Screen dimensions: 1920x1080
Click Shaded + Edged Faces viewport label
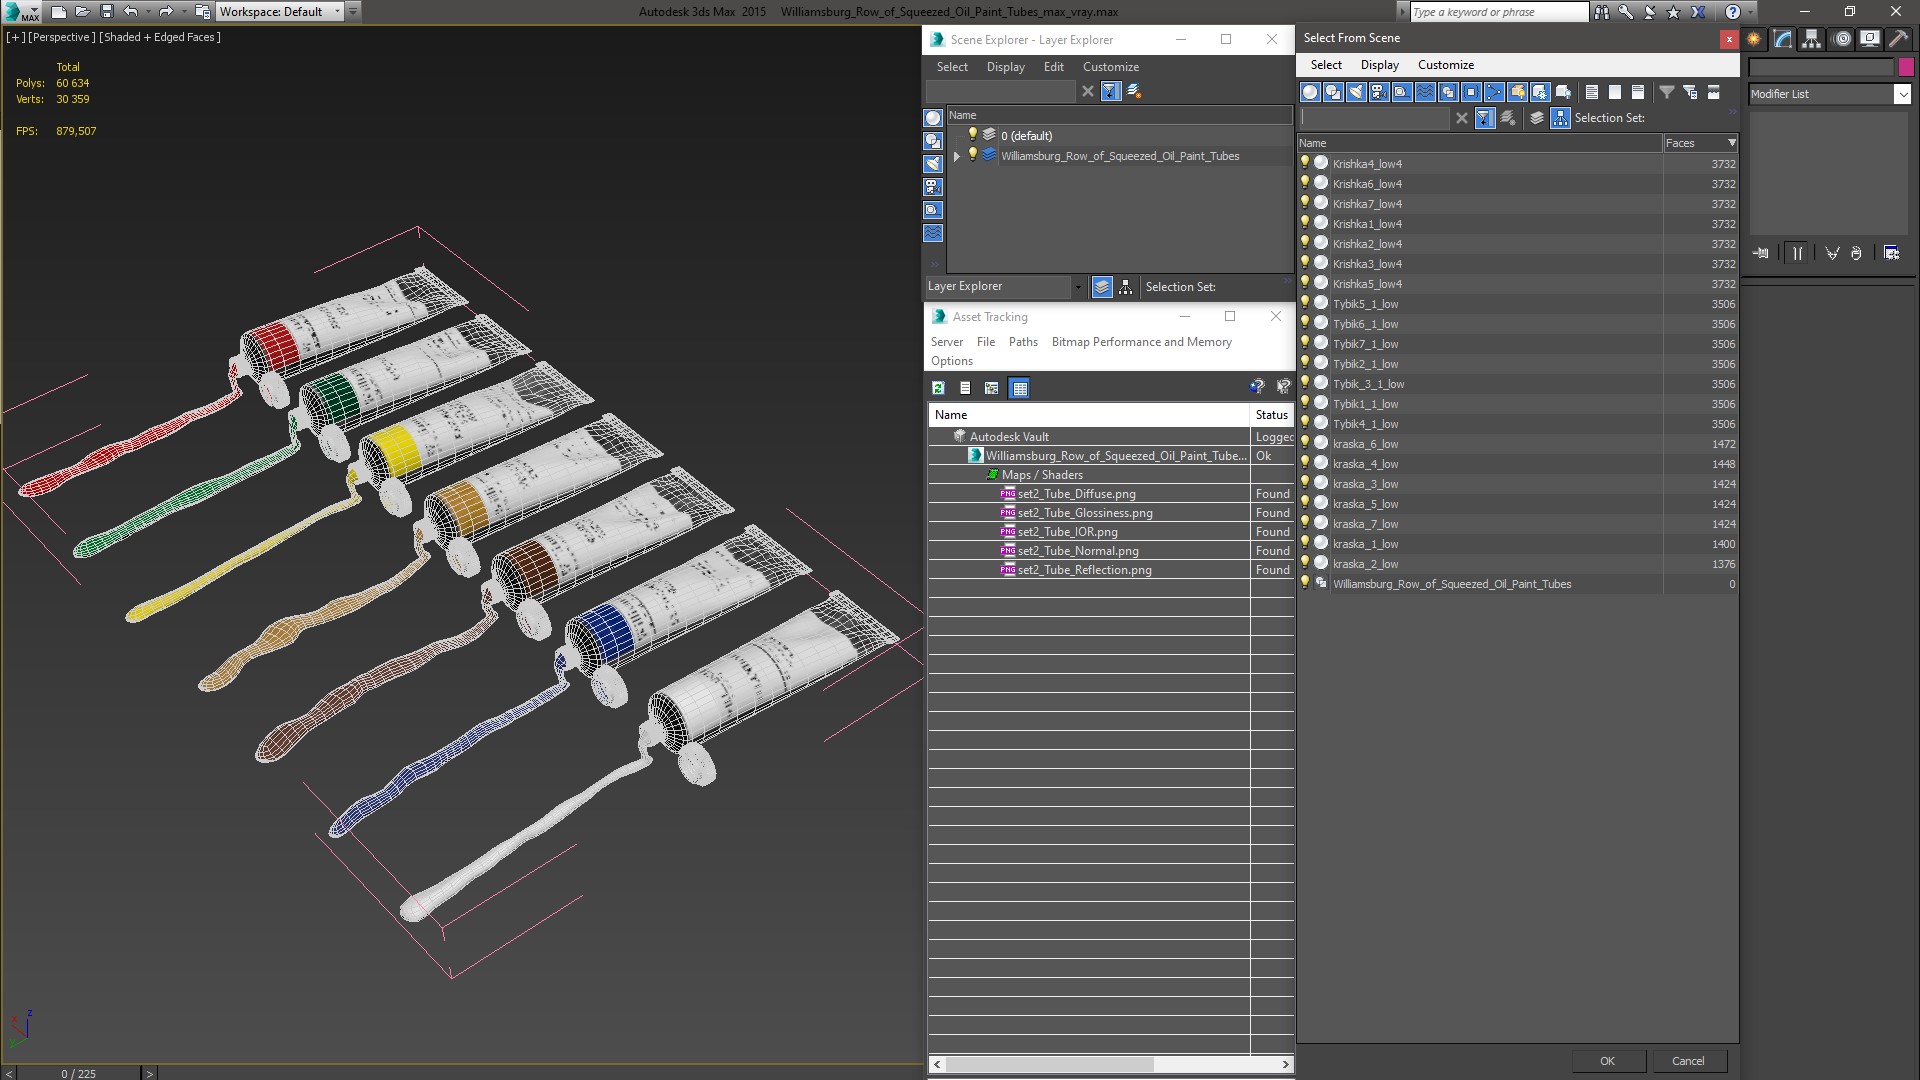(160, 37)
